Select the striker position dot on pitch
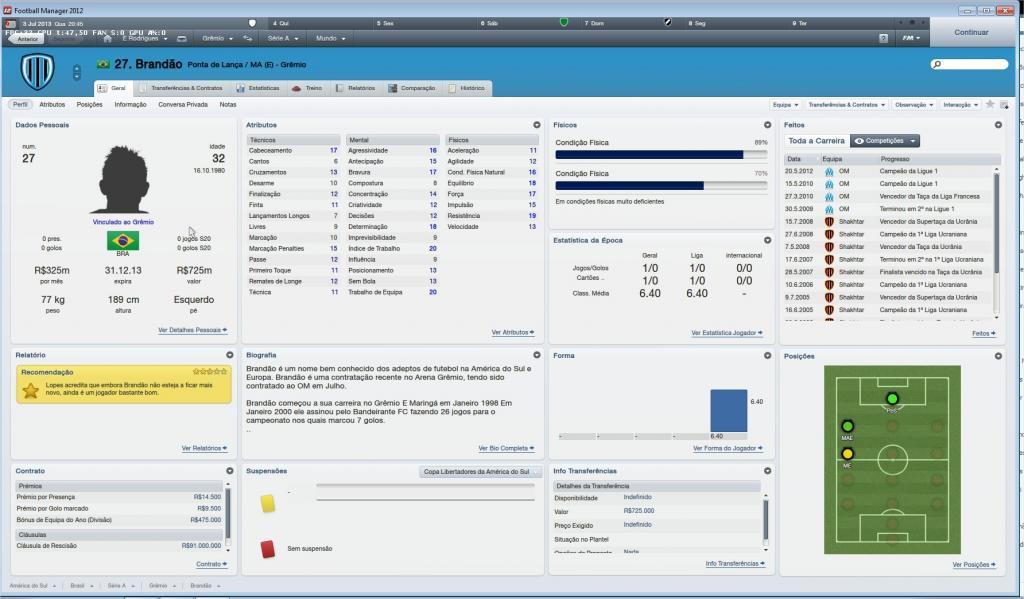 coord(892,398)
